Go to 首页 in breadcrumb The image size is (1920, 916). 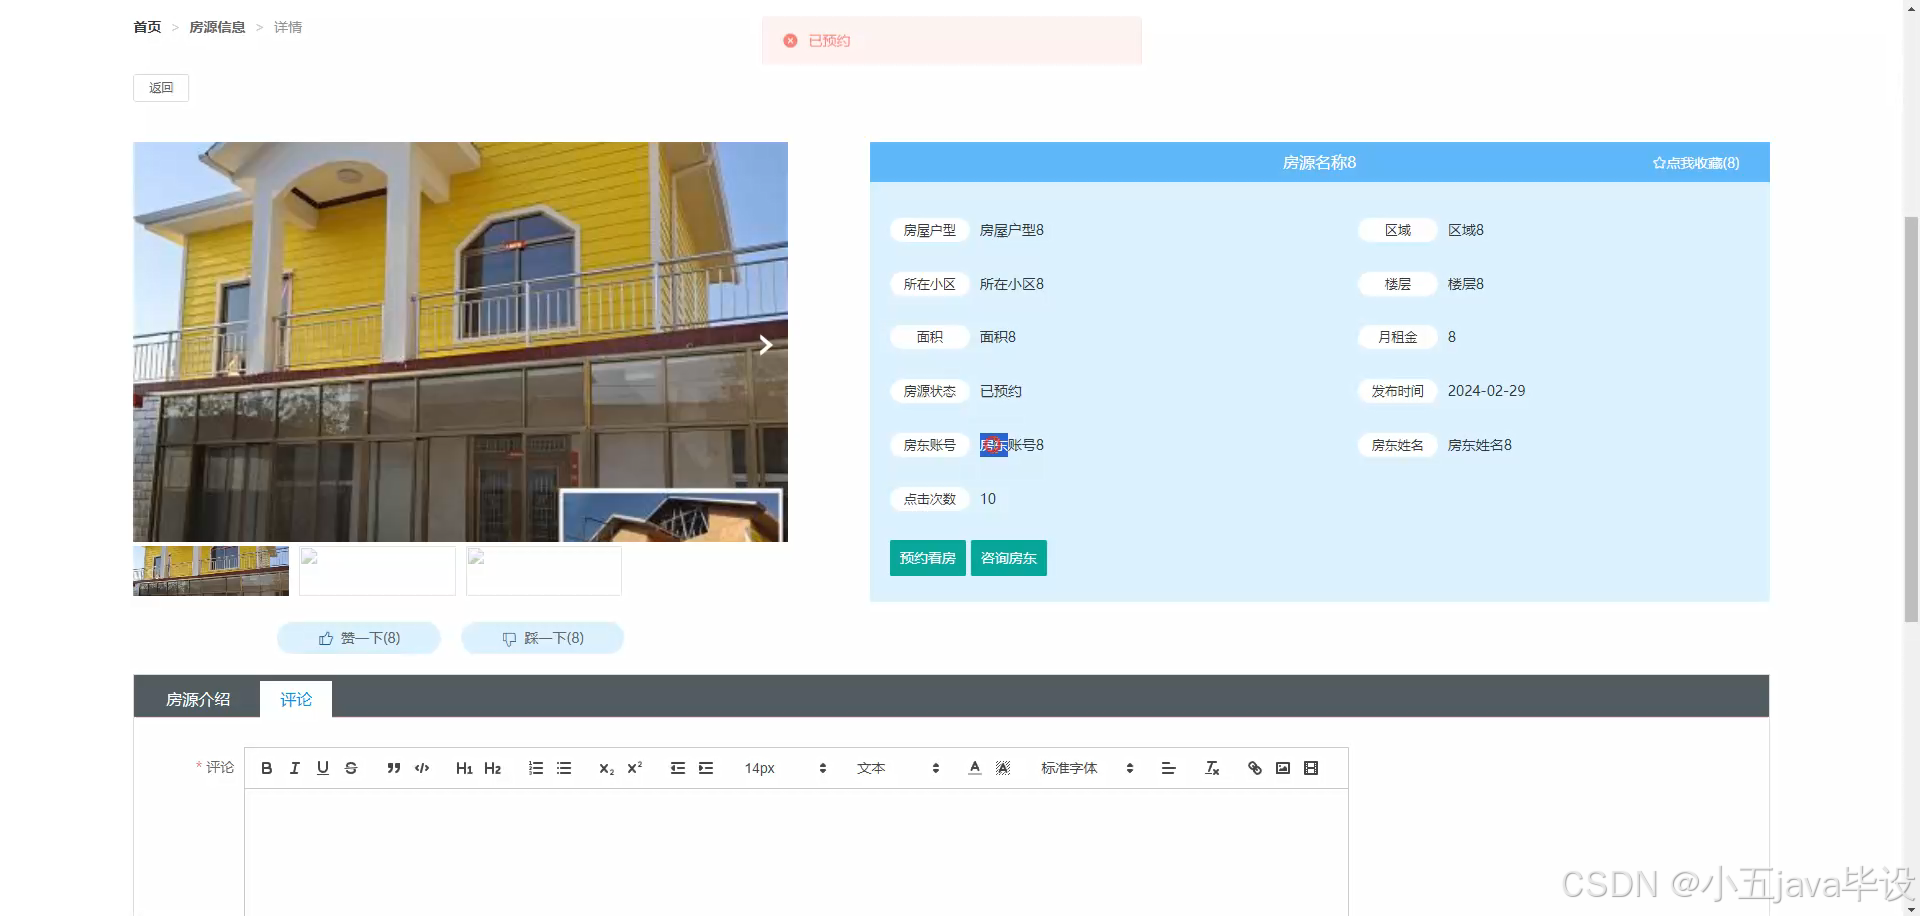[x=147, y=27]
